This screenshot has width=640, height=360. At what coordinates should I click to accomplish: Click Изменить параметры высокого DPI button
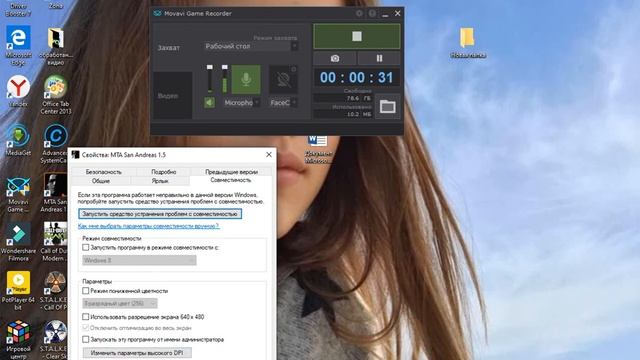point(137,353)
